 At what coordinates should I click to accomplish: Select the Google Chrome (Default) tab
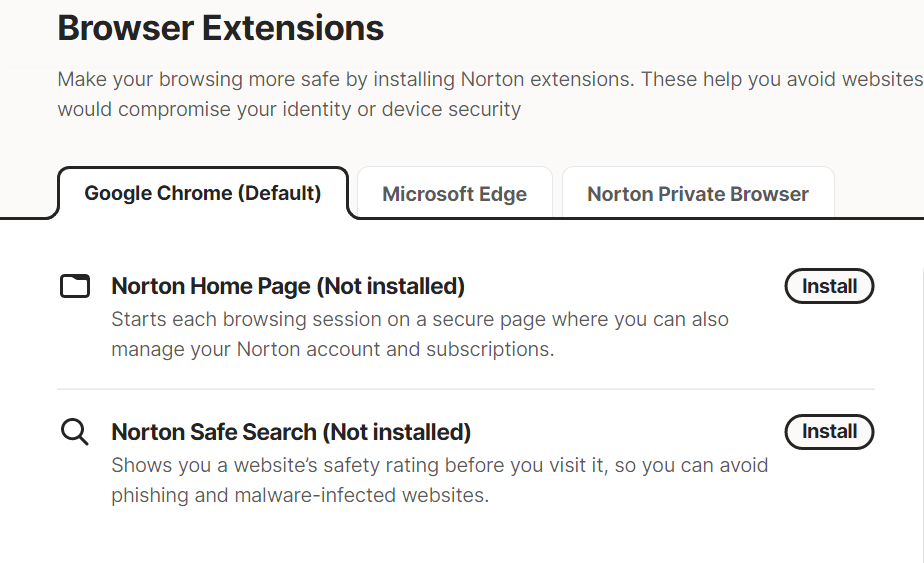(203, 193)
